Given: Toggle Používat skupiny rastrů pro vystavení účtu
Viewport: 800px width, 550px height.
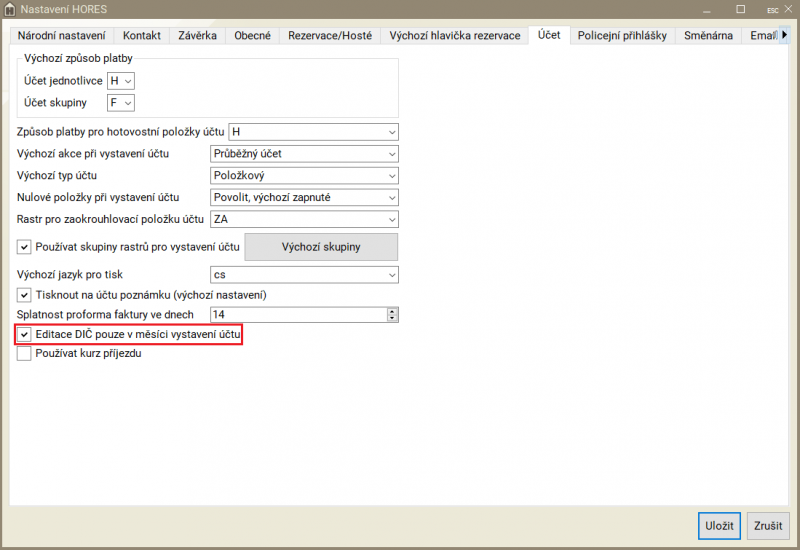Looking at the screenshot, I should [x=25, y=247].
